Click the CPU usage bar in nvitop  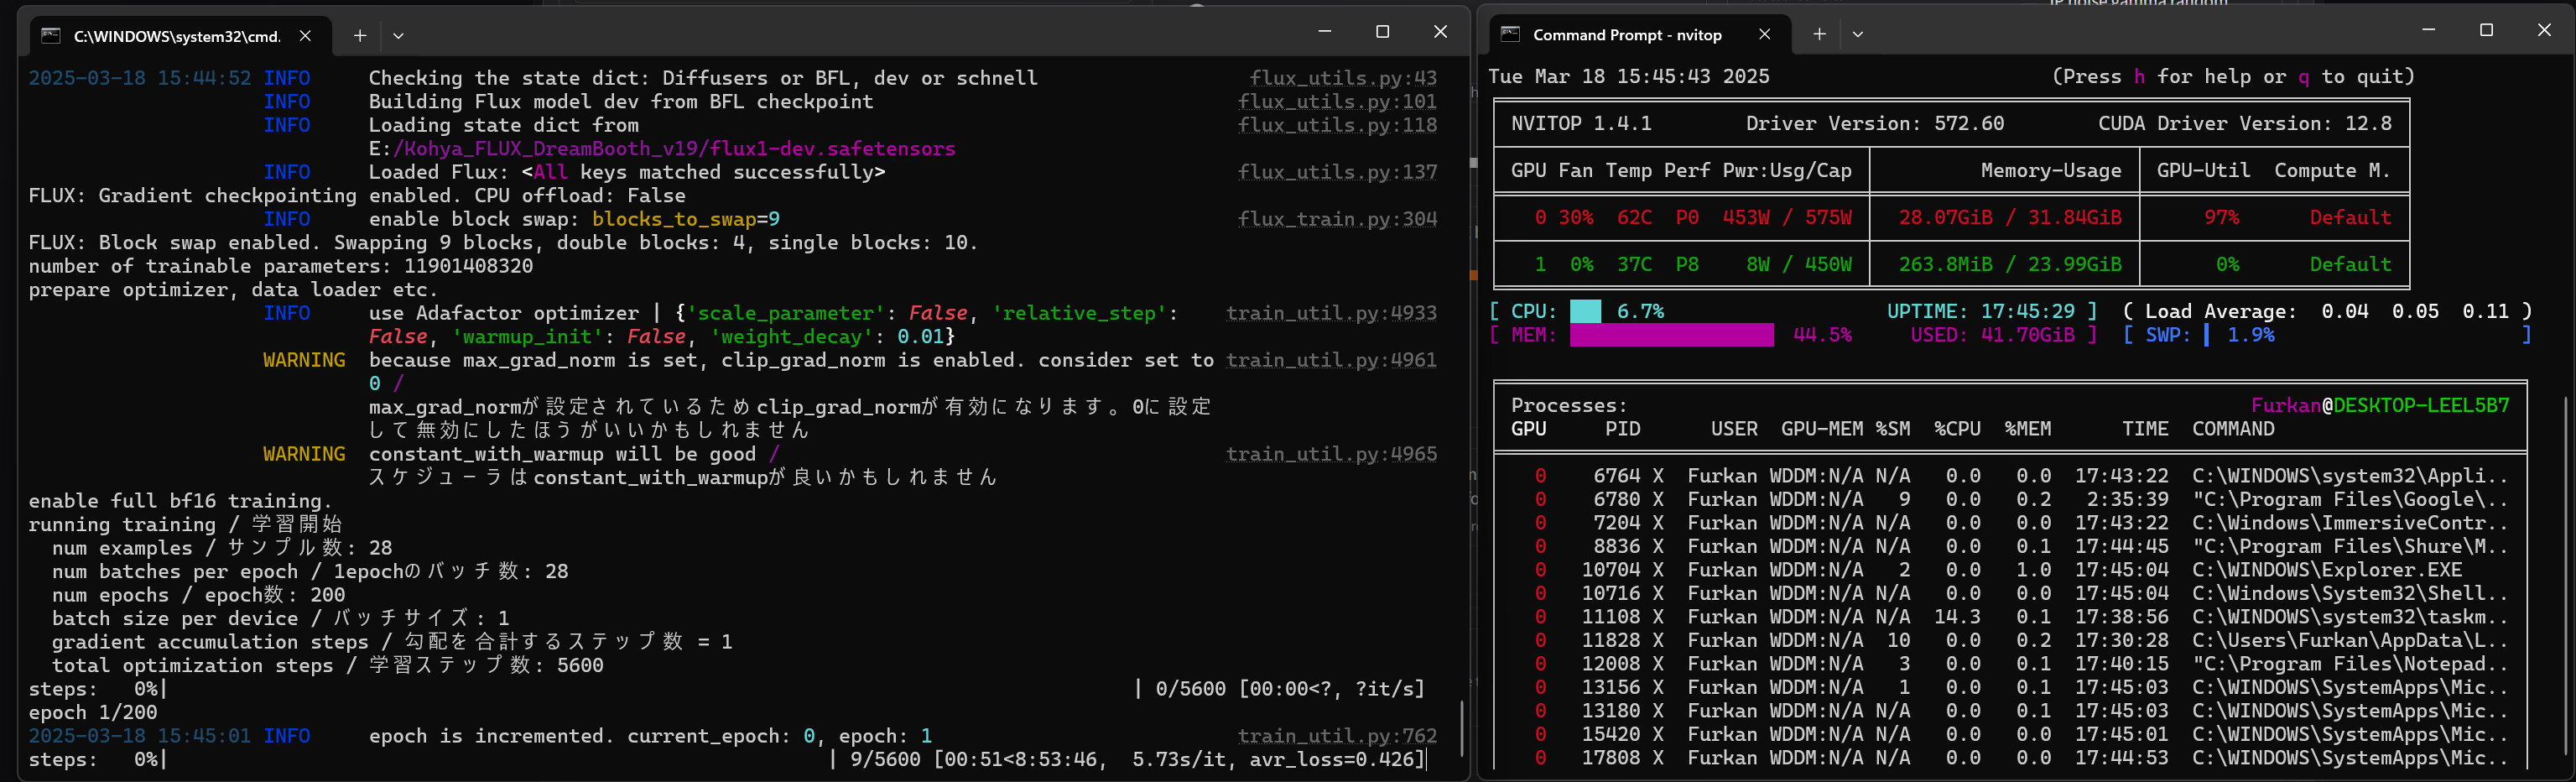point(1585,312)
